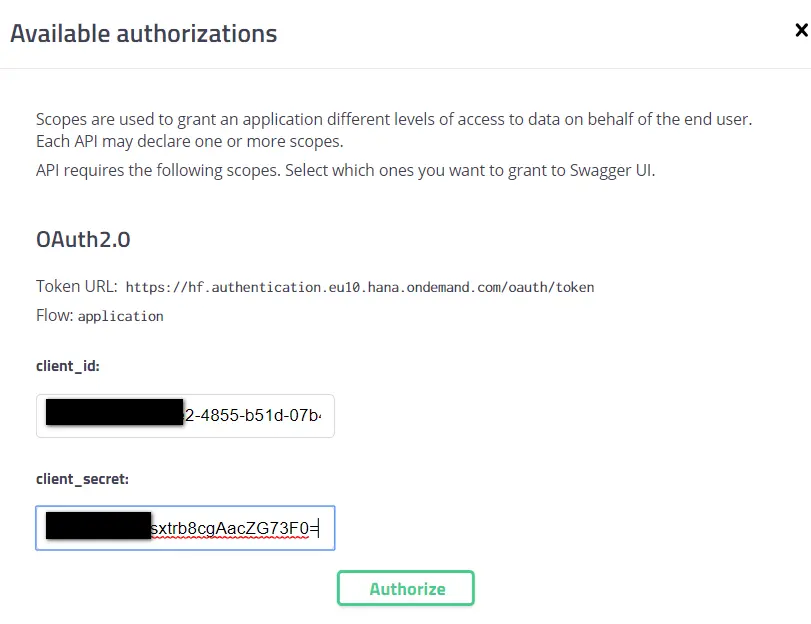This screenshot has height=624, width=811.
Task: Close the Available authorizations dialog
Action: tap(800, 31)
